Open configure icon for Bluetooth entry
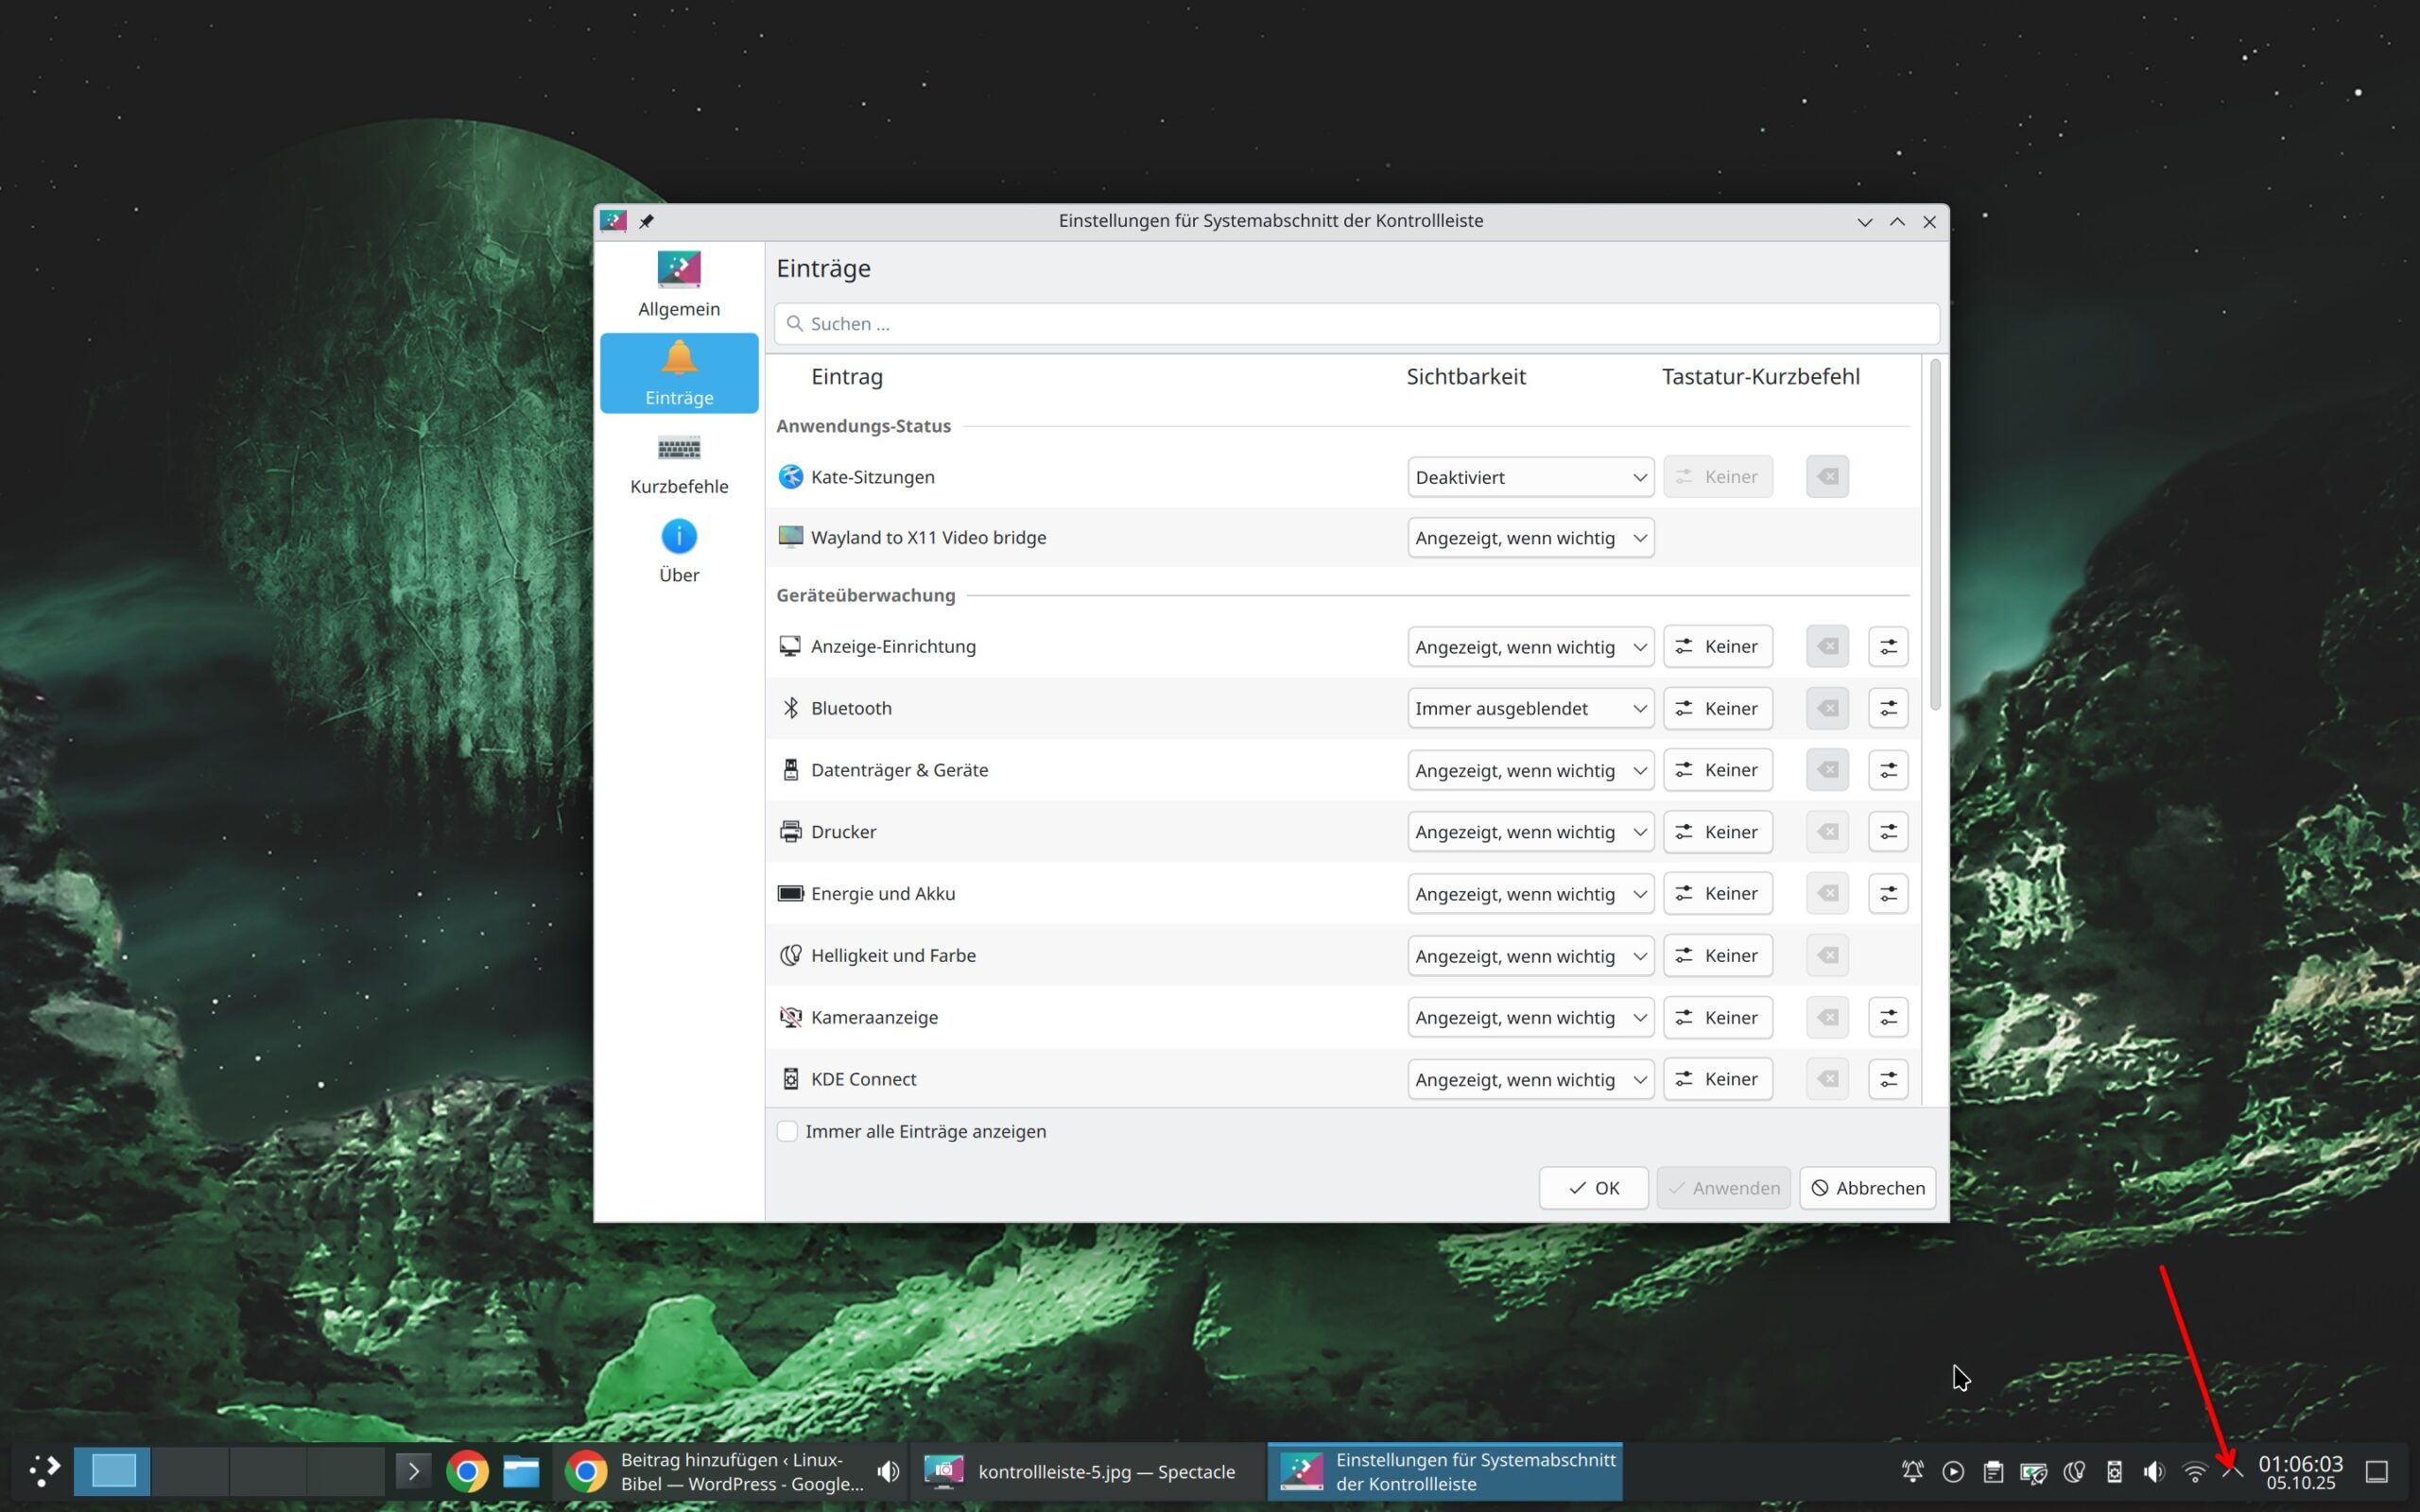This screenshot has width=2420, height=1512. click(x=1887, y=708)
